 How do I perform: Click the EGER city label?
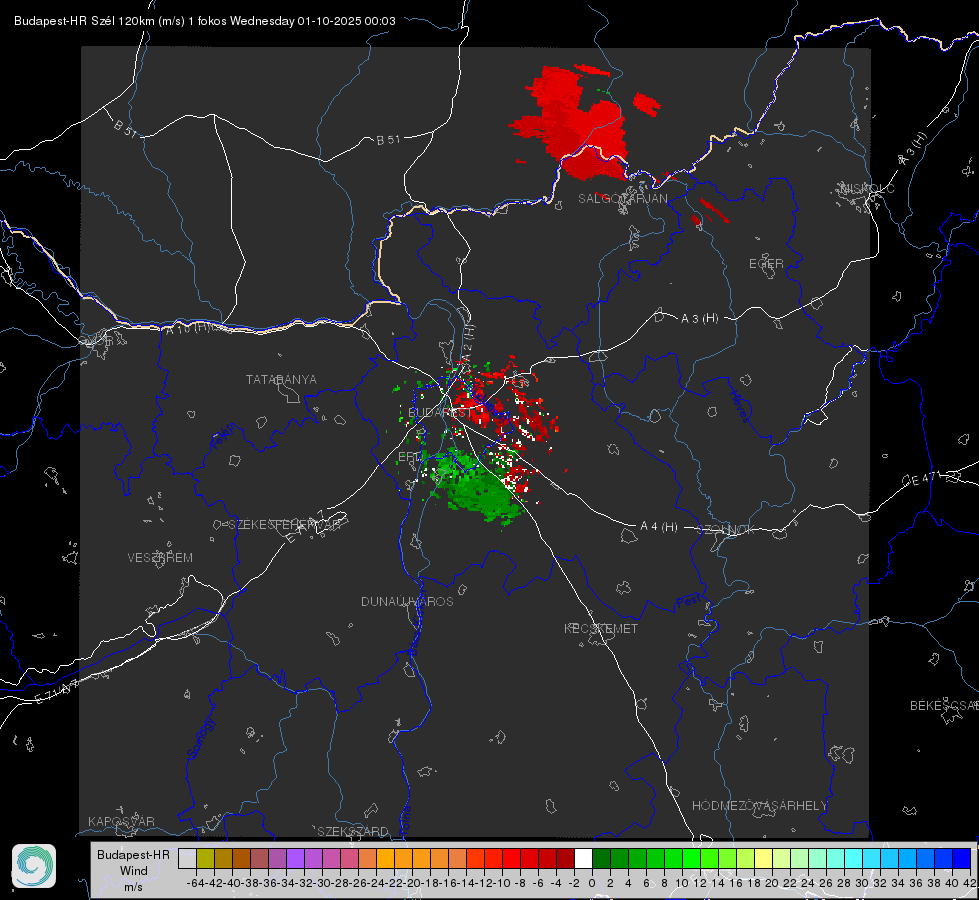click(766, 264)
